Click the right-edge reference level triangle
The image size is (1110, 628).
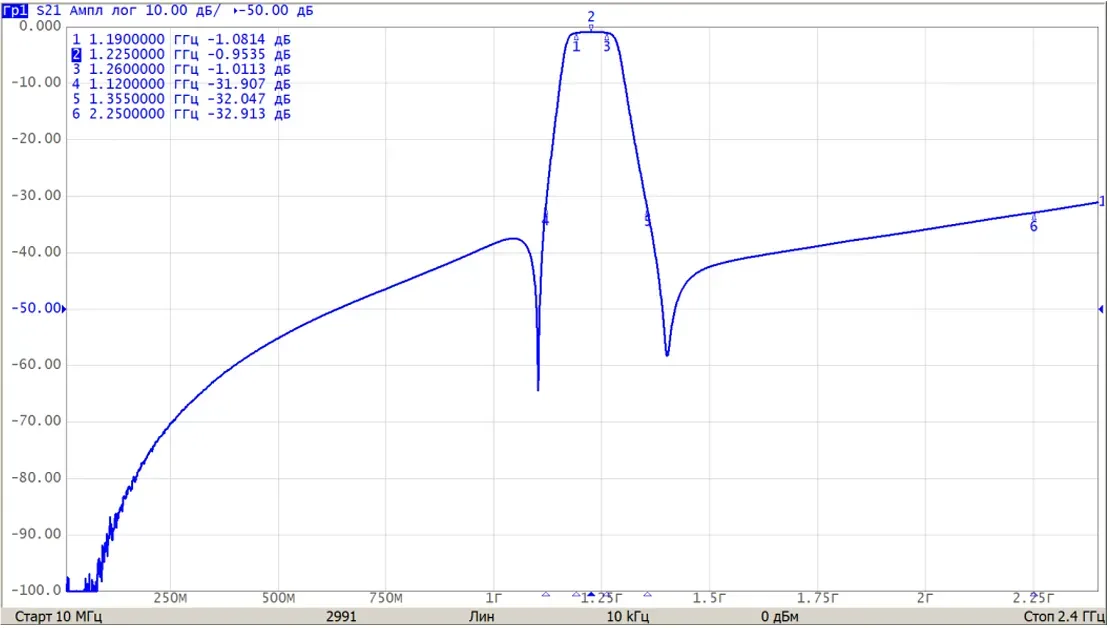(1101, 309)
